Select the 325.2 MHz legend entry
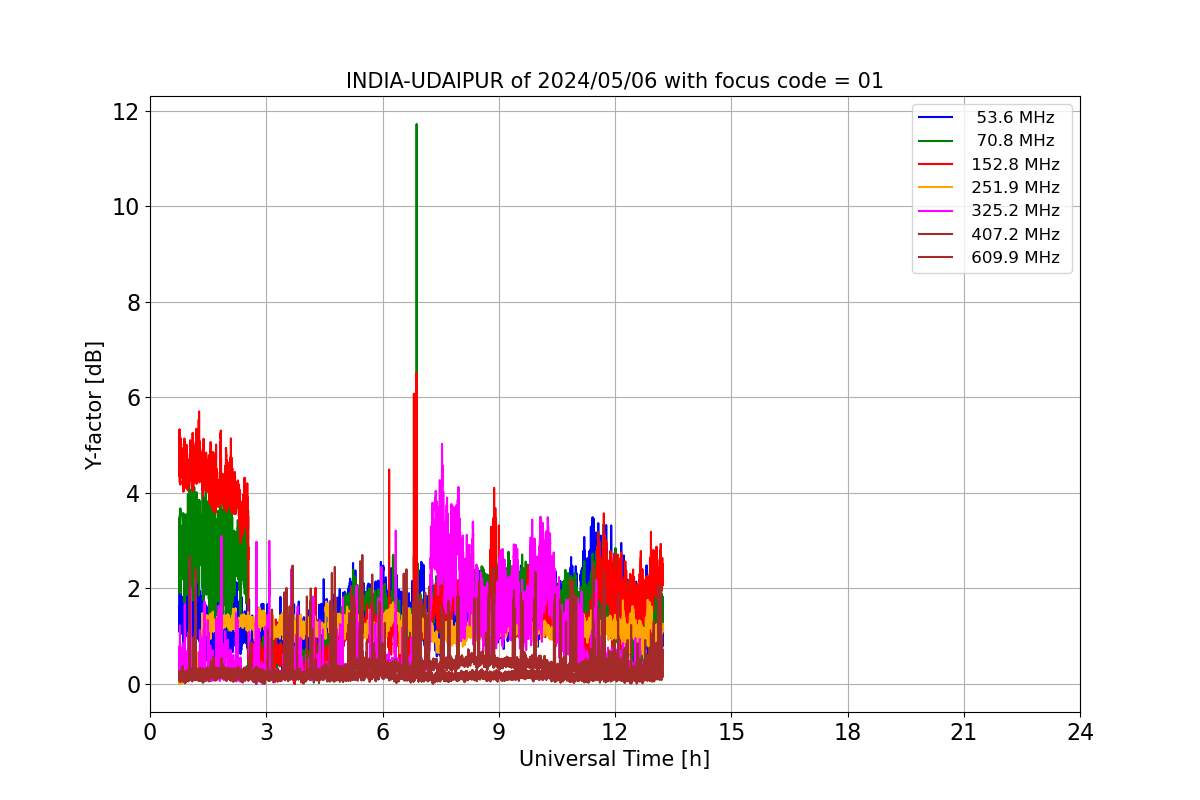The height and width of the screenshot is (800, 1200). click(989, 211)
